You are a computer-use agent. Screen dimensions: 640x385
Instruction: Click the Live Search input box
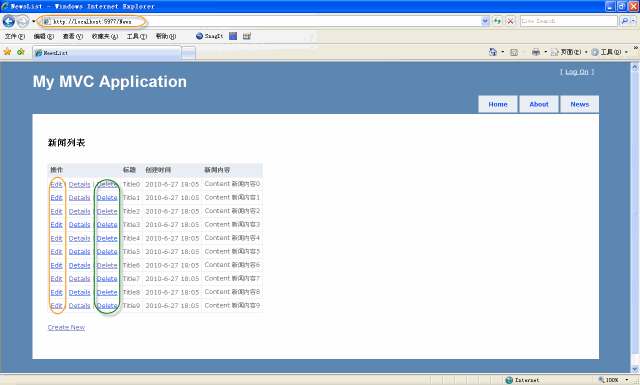point(569,21)
